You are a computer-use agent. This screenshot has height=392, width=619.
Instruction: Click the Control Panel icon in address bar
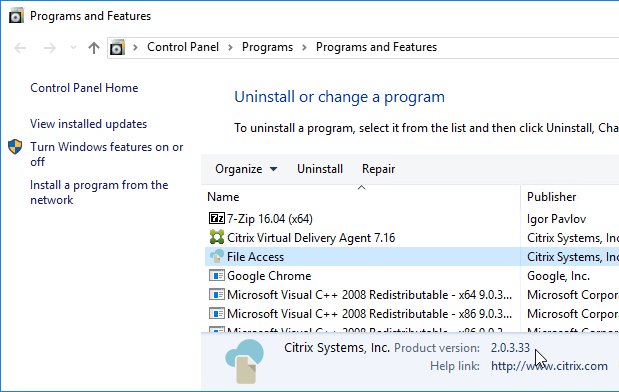[x=117, y=47]
